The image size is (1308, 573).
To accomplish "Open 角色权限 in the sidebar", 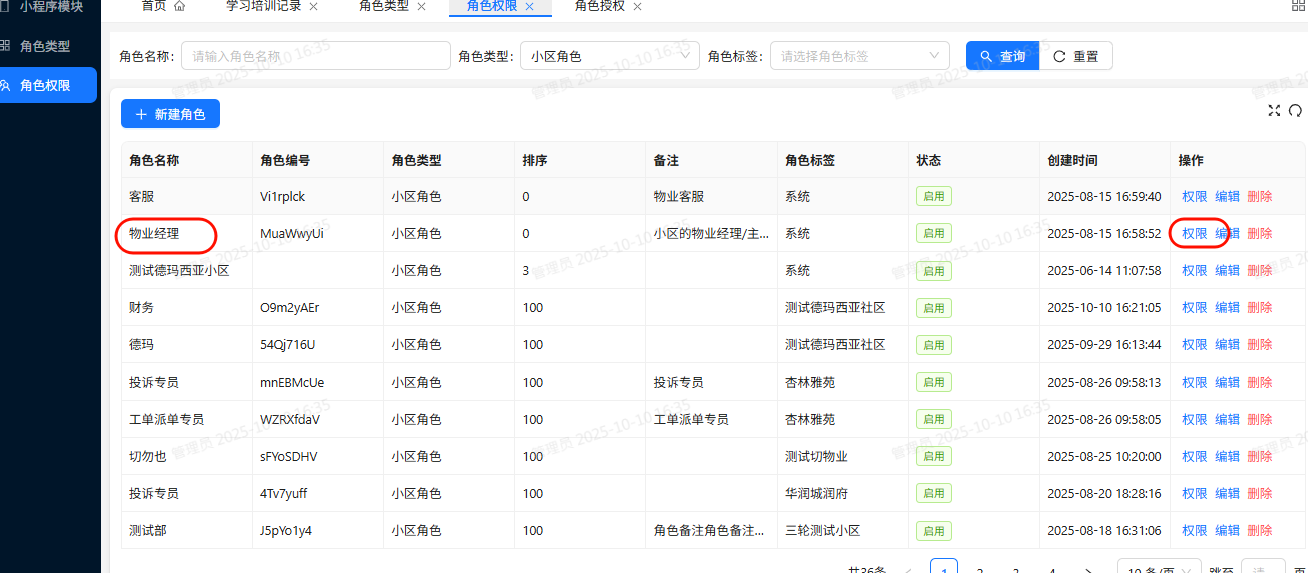I will pos(45,85).
